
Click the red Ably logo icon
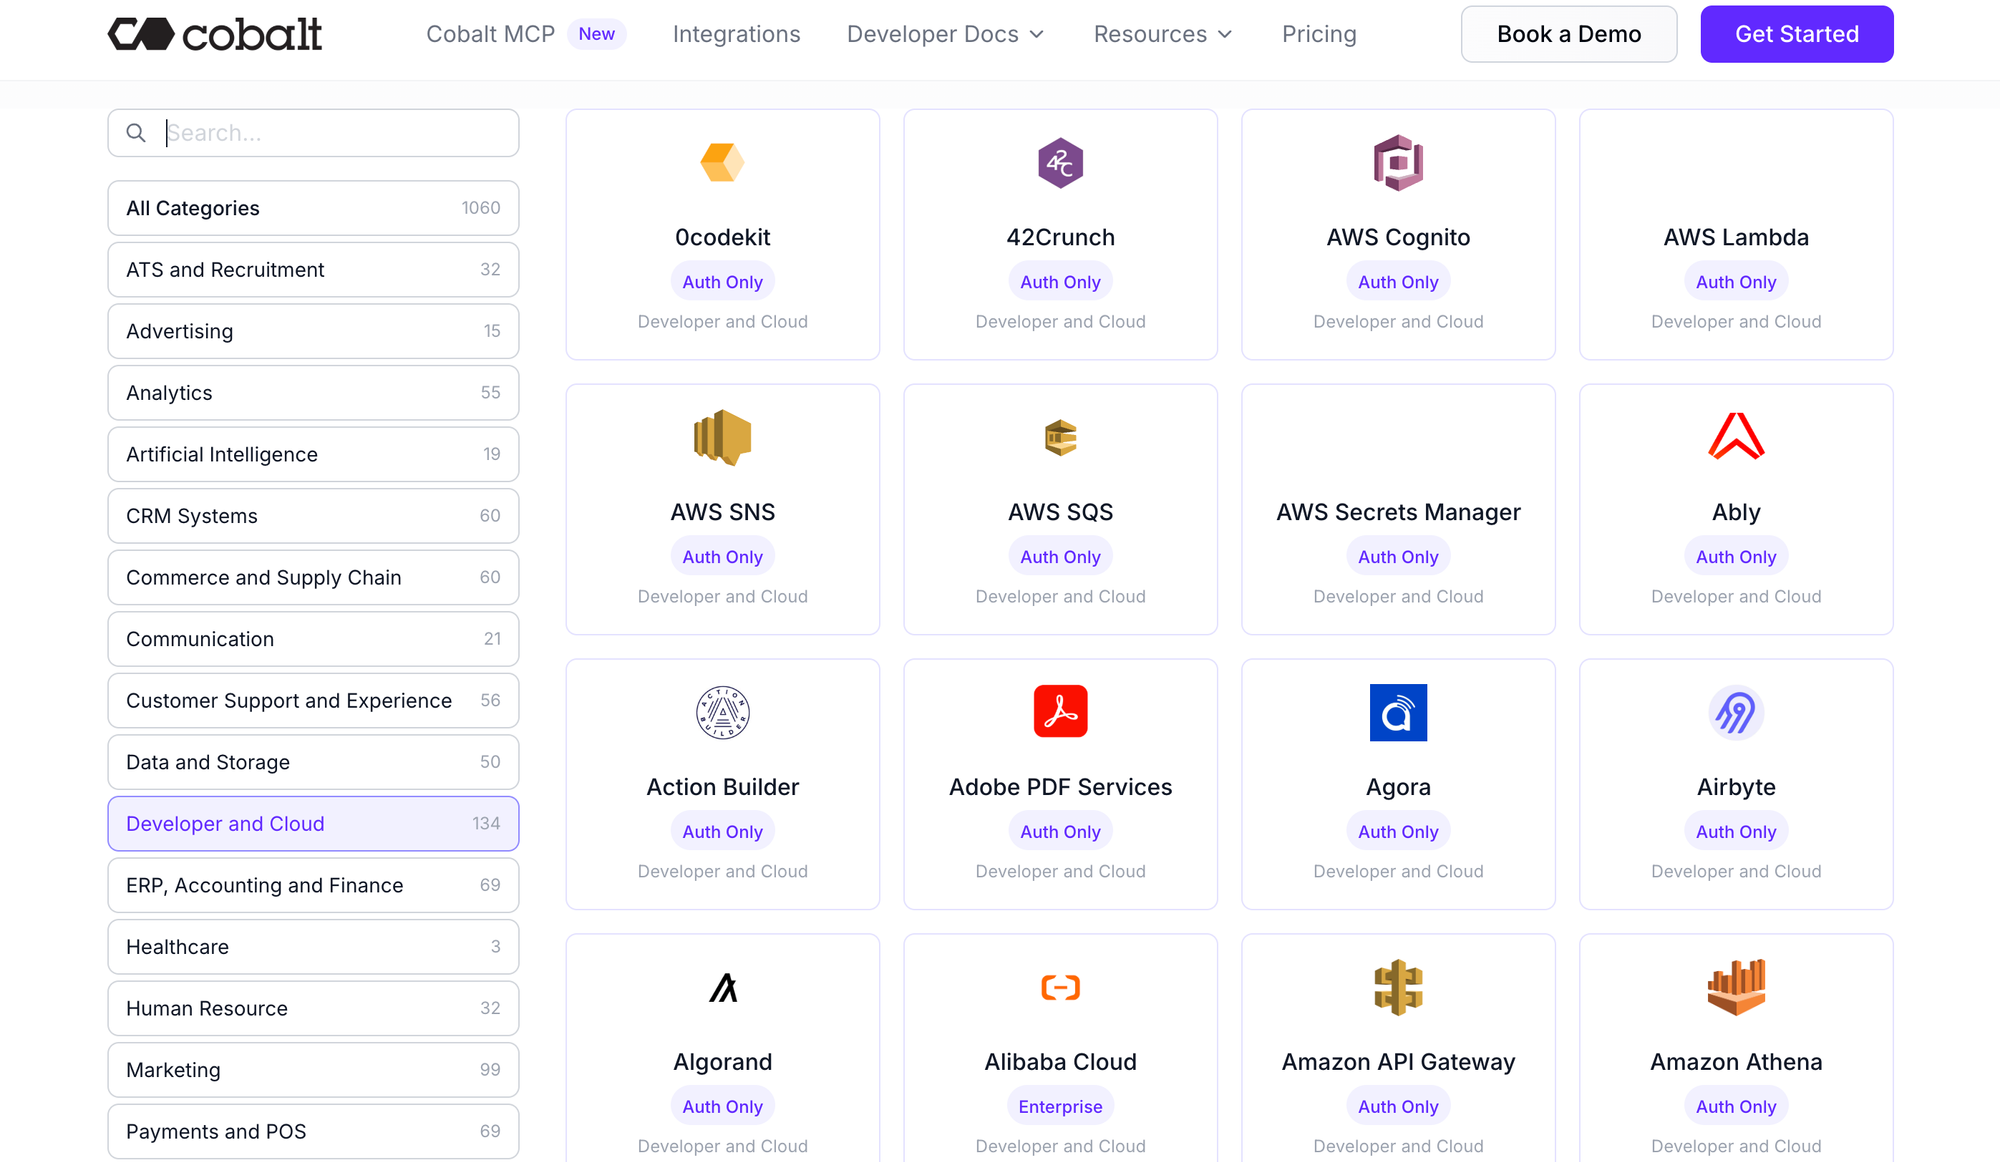pyautogui.click(x=1736, y=437)
